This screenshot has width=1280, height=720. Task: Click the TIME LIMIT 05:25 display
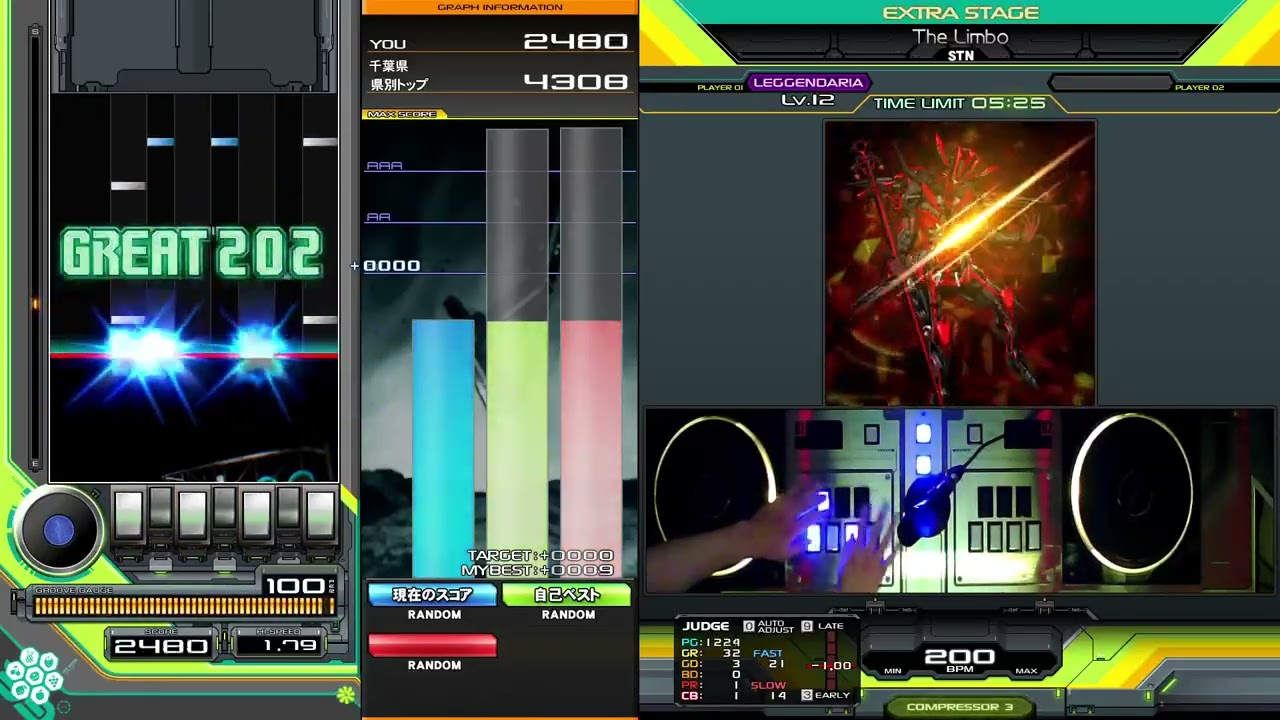[960, 103]
